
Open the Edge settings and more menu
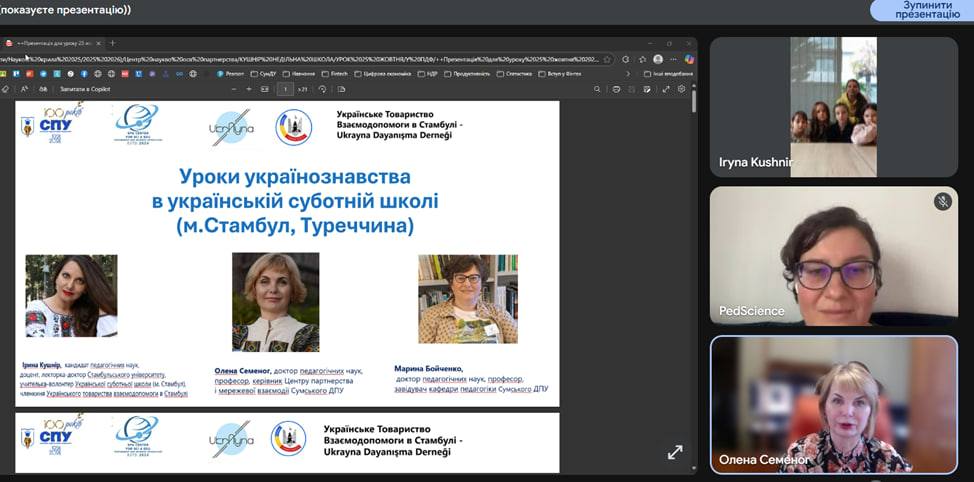pyautogui.click(x=675, y=59)
